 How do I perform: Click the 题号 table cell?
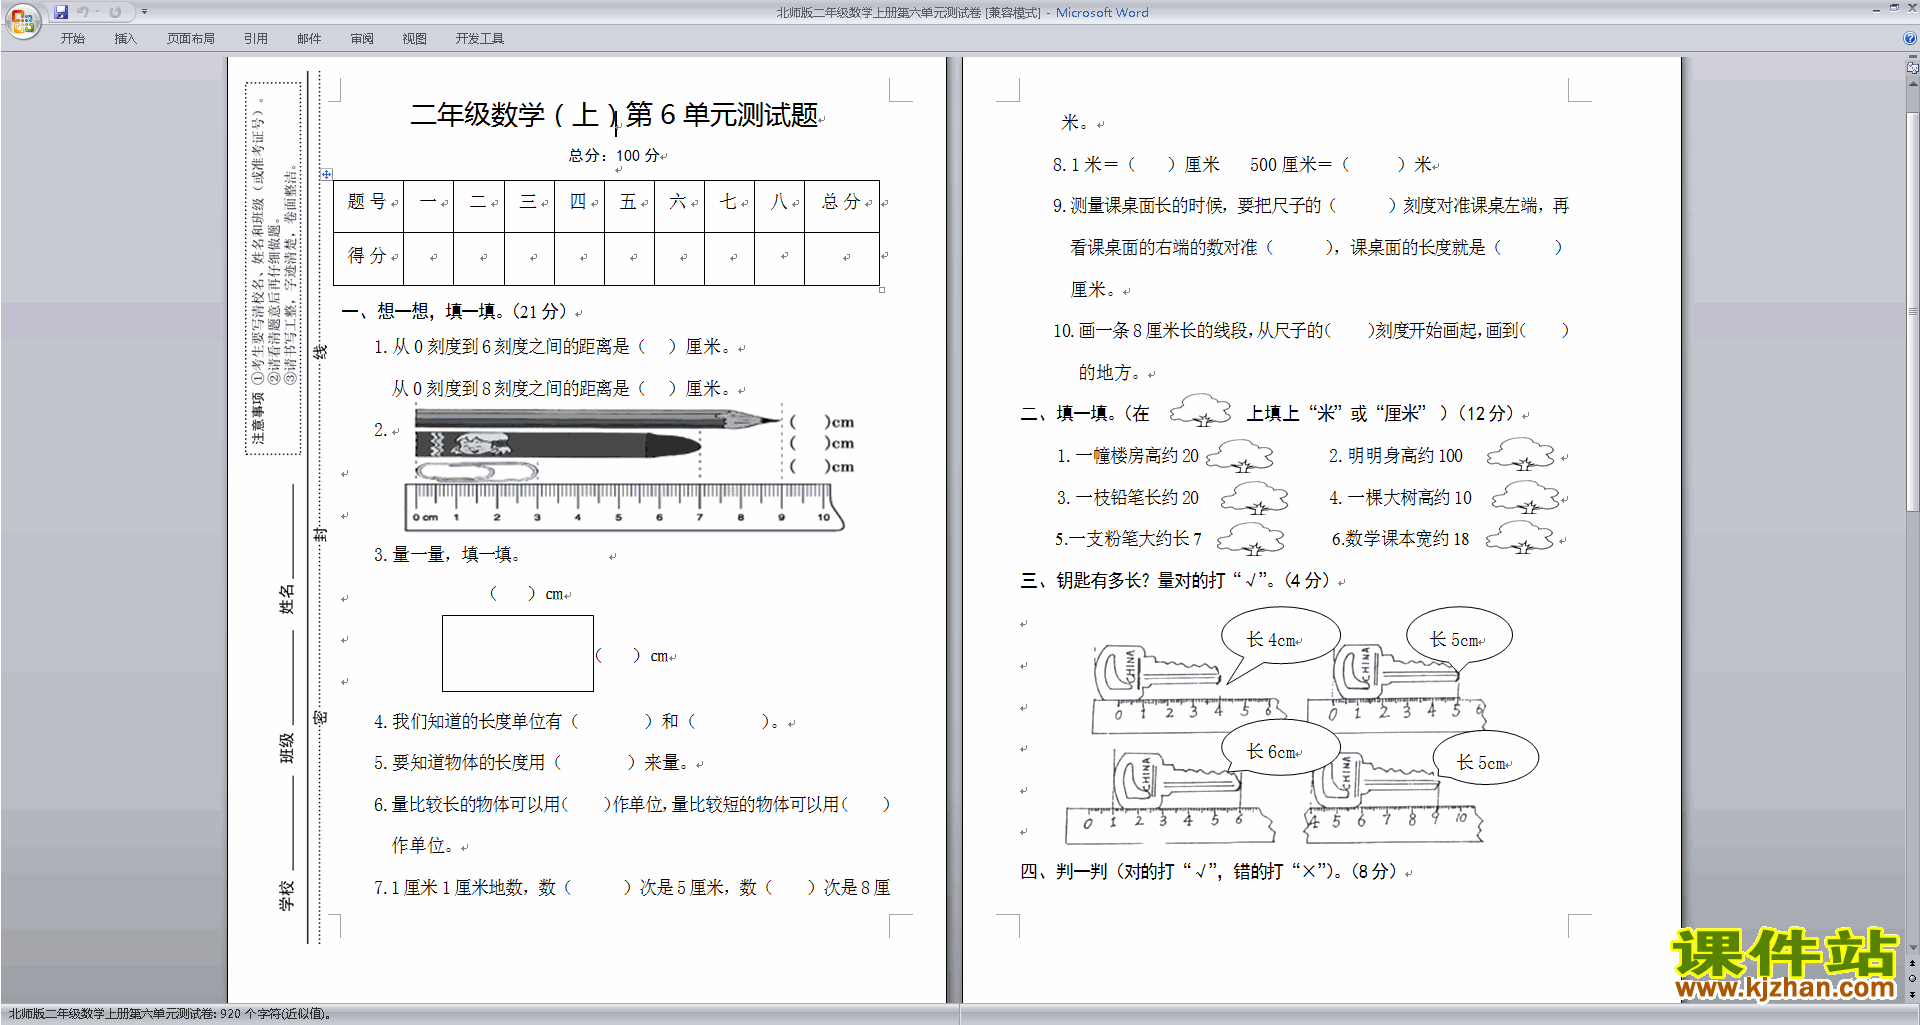(x=368, y=206)
